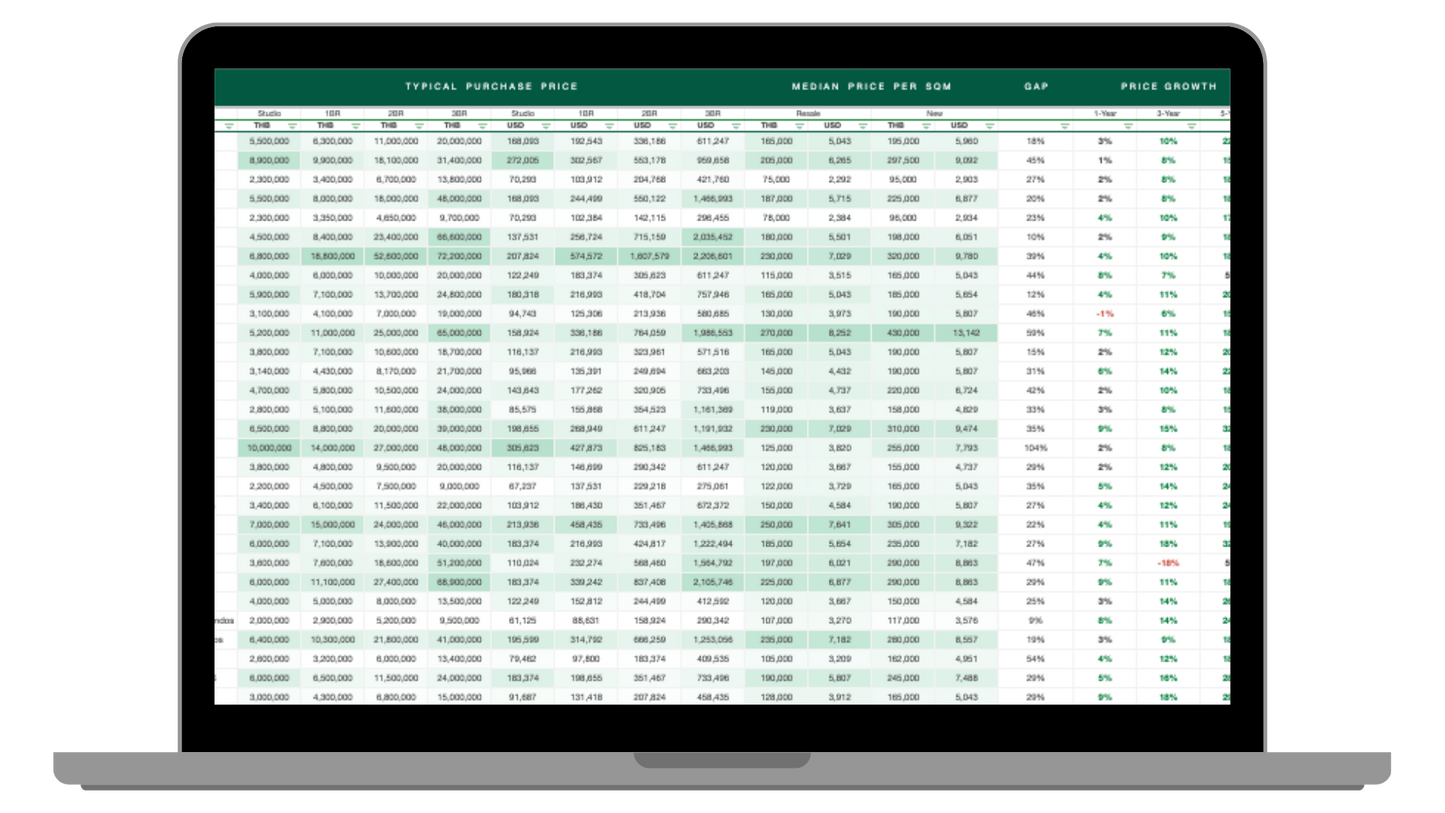Open the filter for the Resale THB column
1445x813 pixels.
pyautogui.click(x=800, y=127)
